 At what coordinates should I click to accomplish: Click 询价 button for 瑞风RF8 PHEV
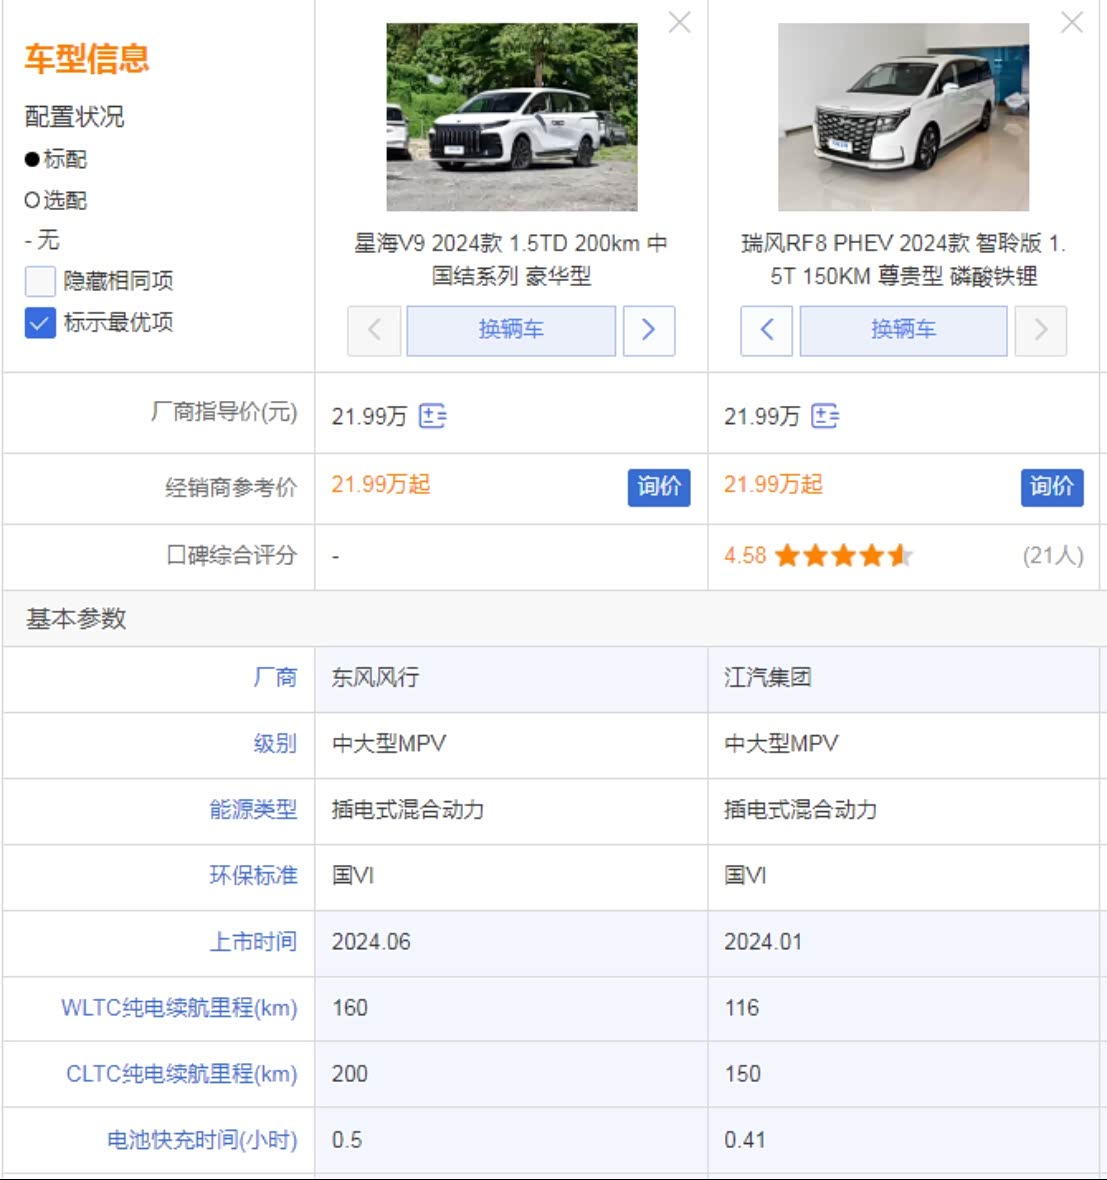[x=1052, y=487]
